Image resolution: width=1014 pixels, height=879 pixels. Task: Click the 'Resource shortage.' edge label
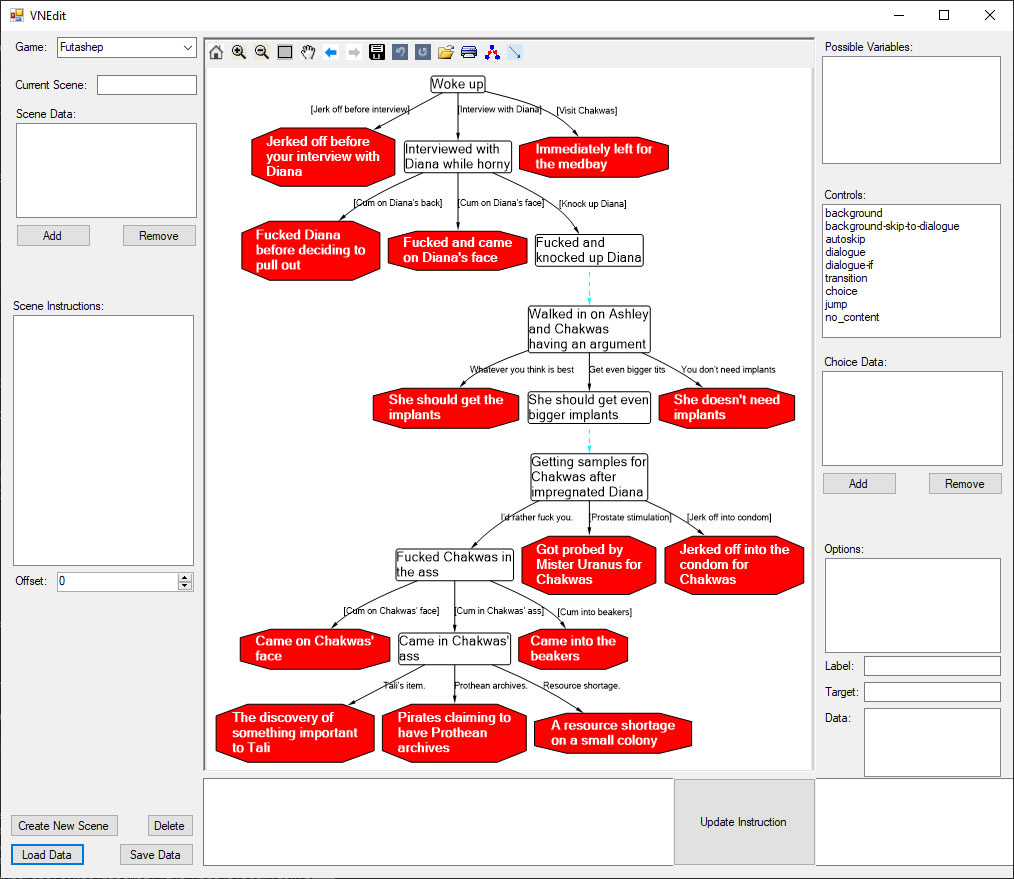pos(581,686)
